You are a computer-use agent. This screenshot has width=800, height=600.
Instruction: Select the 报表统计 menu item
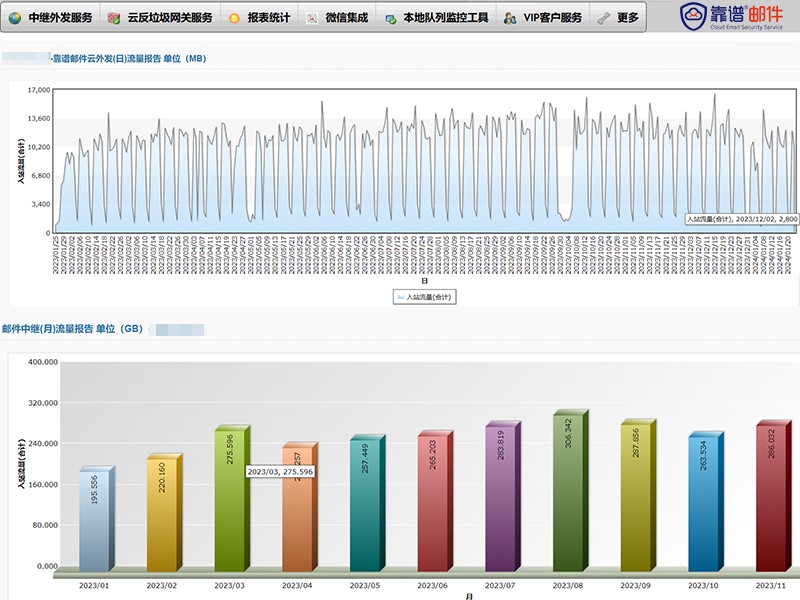pos(269,18)
